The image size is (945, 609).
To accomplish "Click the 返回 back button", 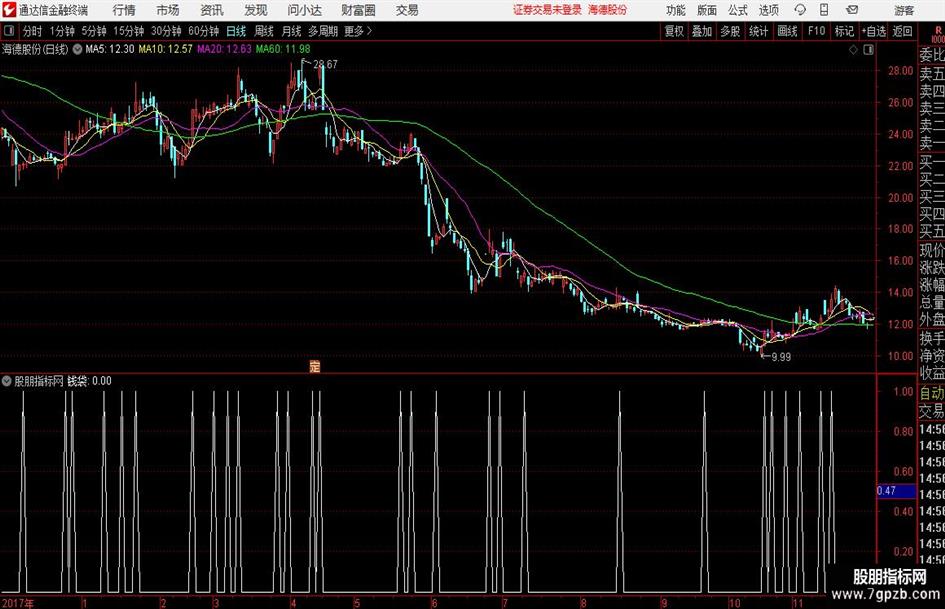I will [x=902, y=31].
